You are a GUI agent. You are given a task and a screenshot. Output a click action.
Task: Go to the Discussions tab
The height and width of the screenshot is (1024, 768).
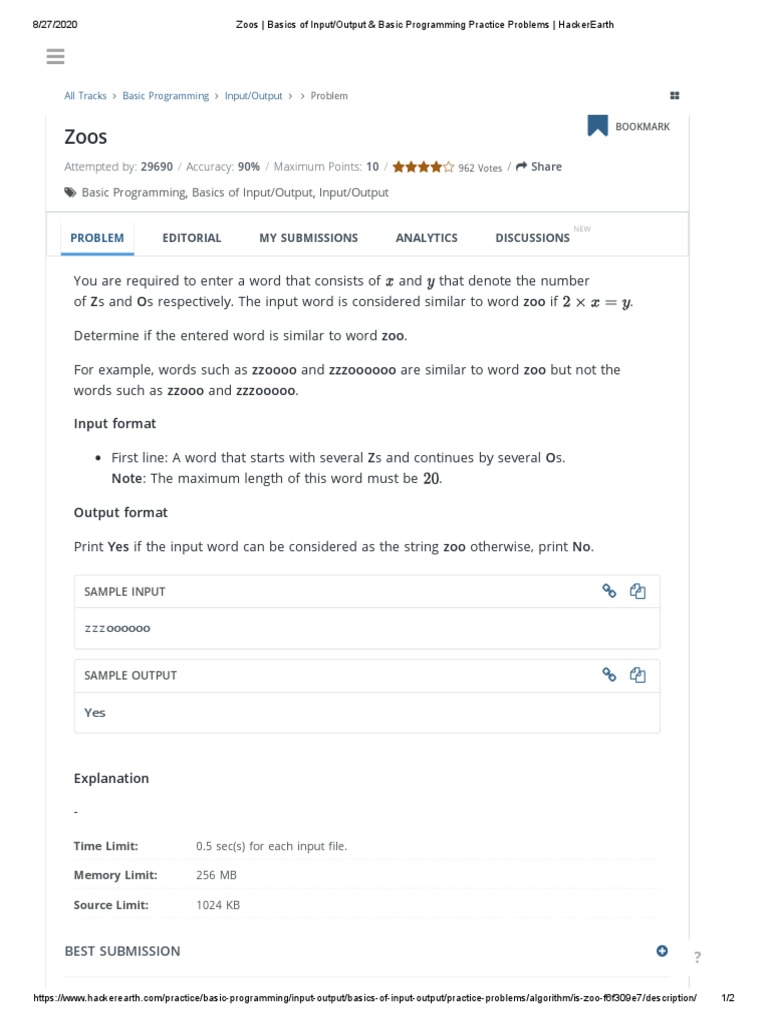[x=532, y=238]
